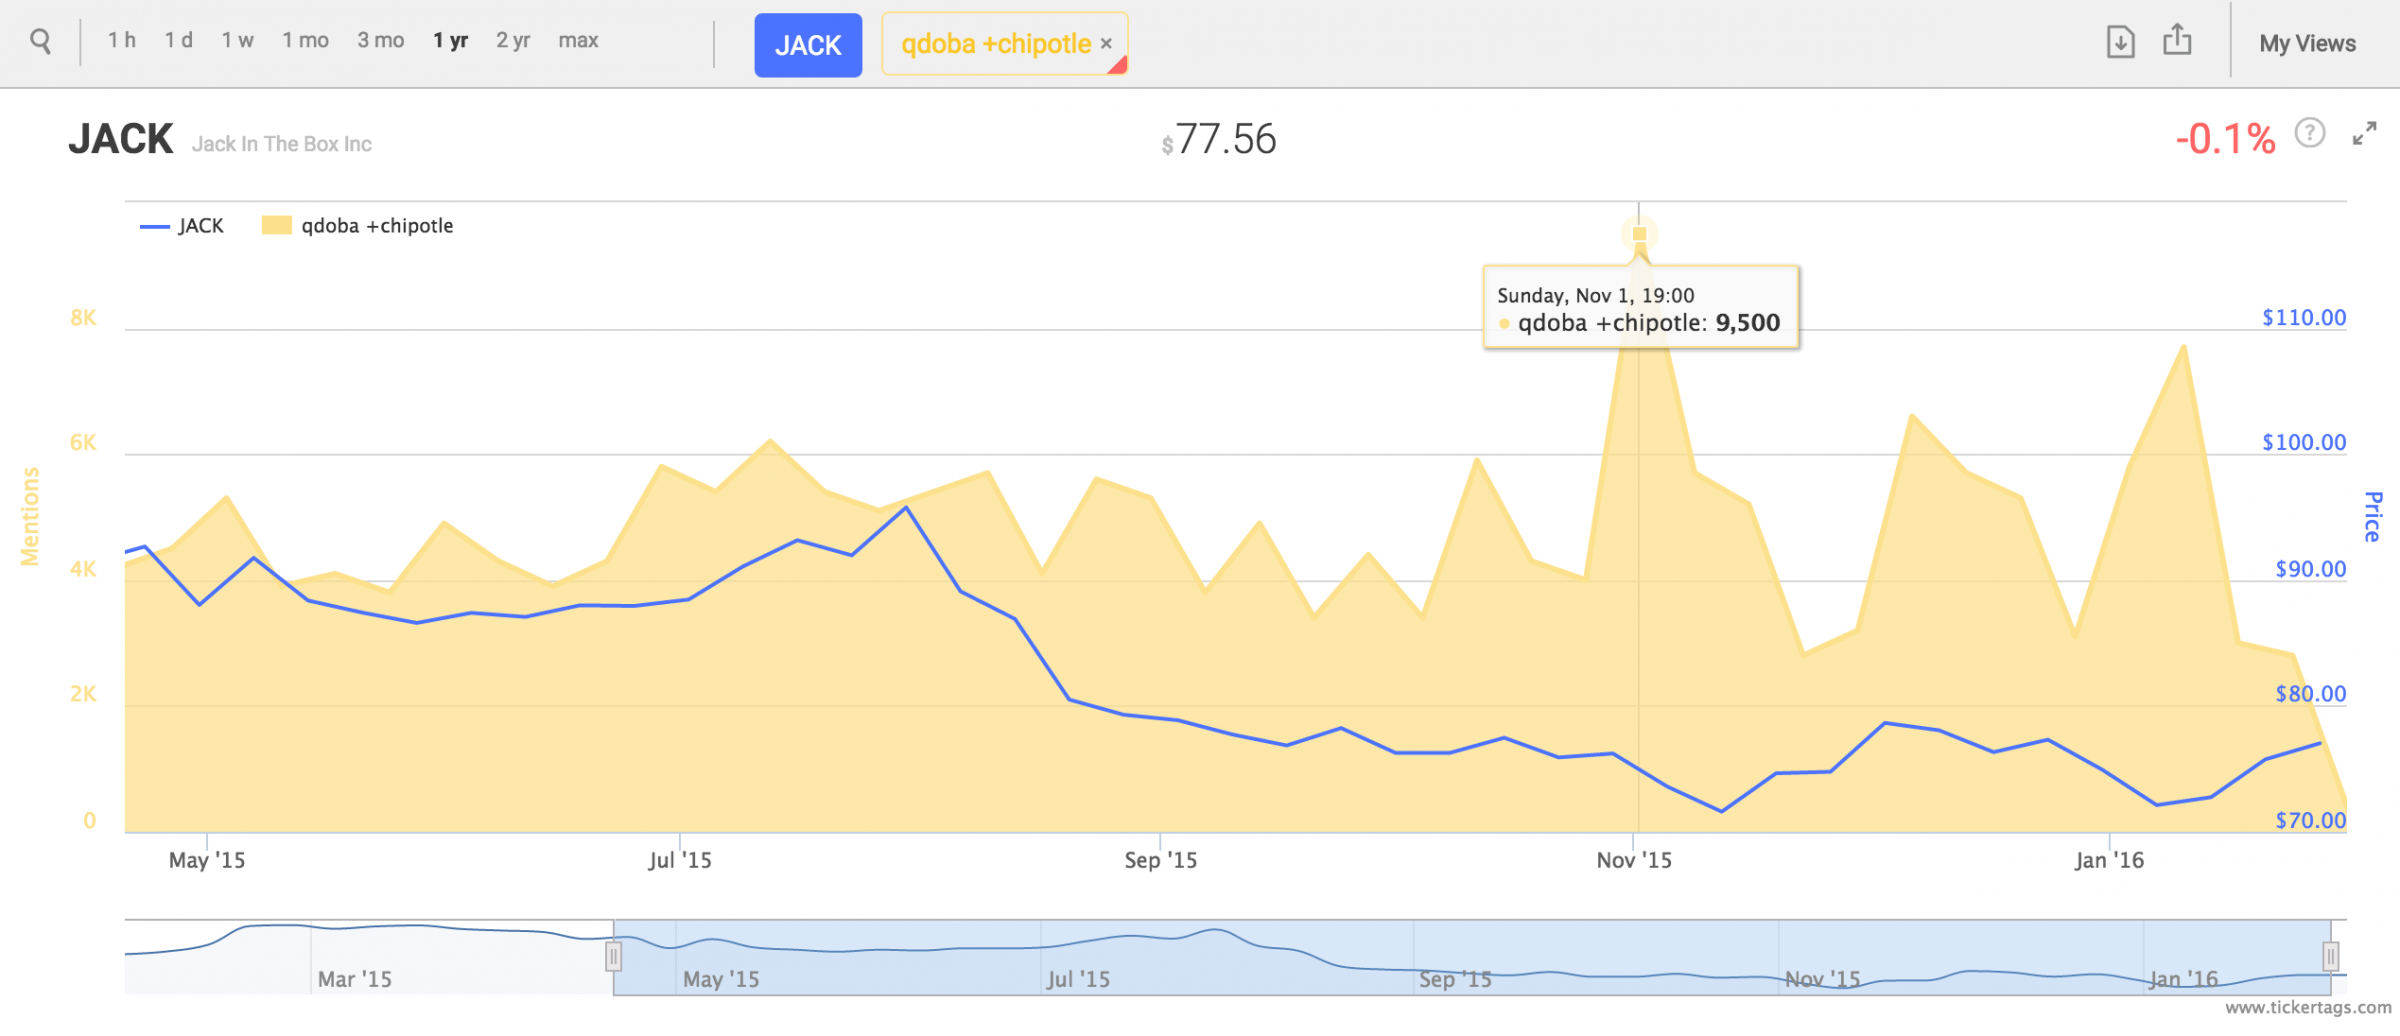The height and width of the screenshot is (1036, 2400).
Task: Choose the 1 yr time range
Action: [450, 41]
